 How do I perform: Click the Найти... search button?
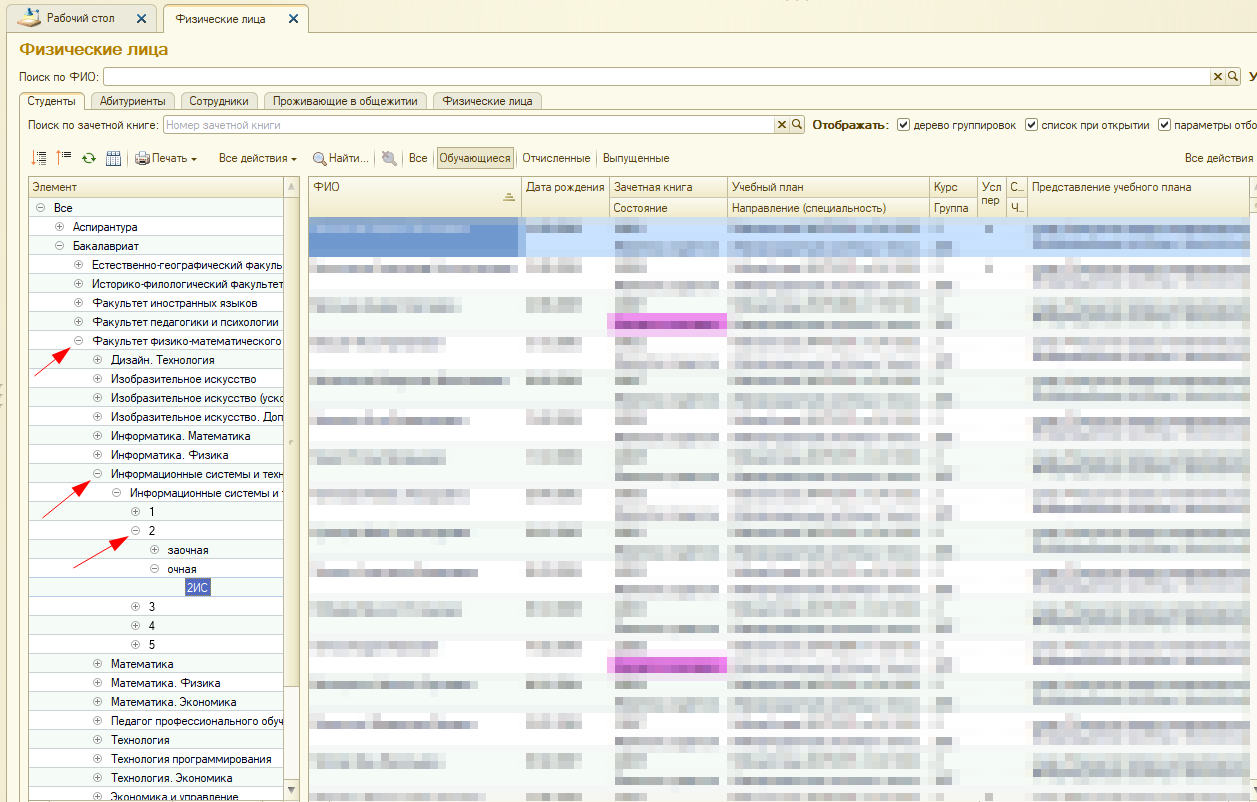(340, 158)
